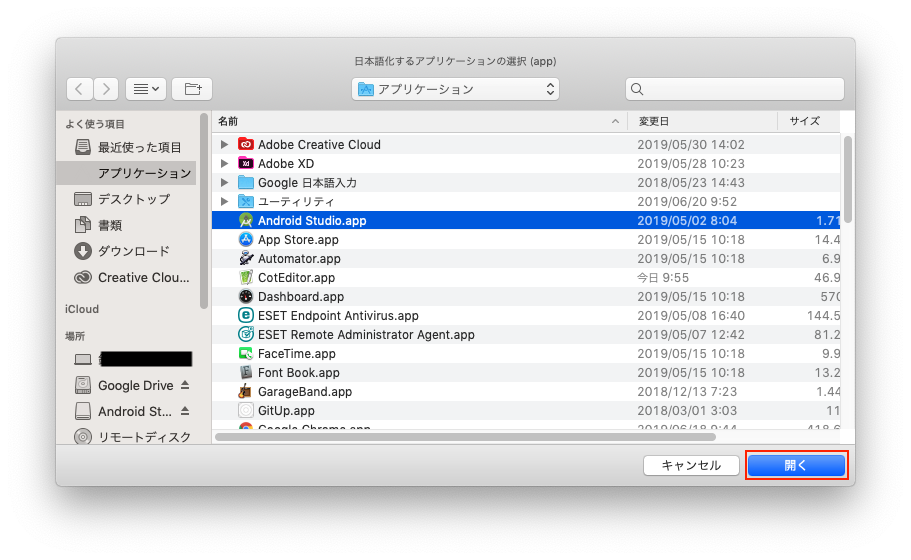Click the CotEditor.app icon
Viewport: 911px width, 560px height.
[246, 278]
